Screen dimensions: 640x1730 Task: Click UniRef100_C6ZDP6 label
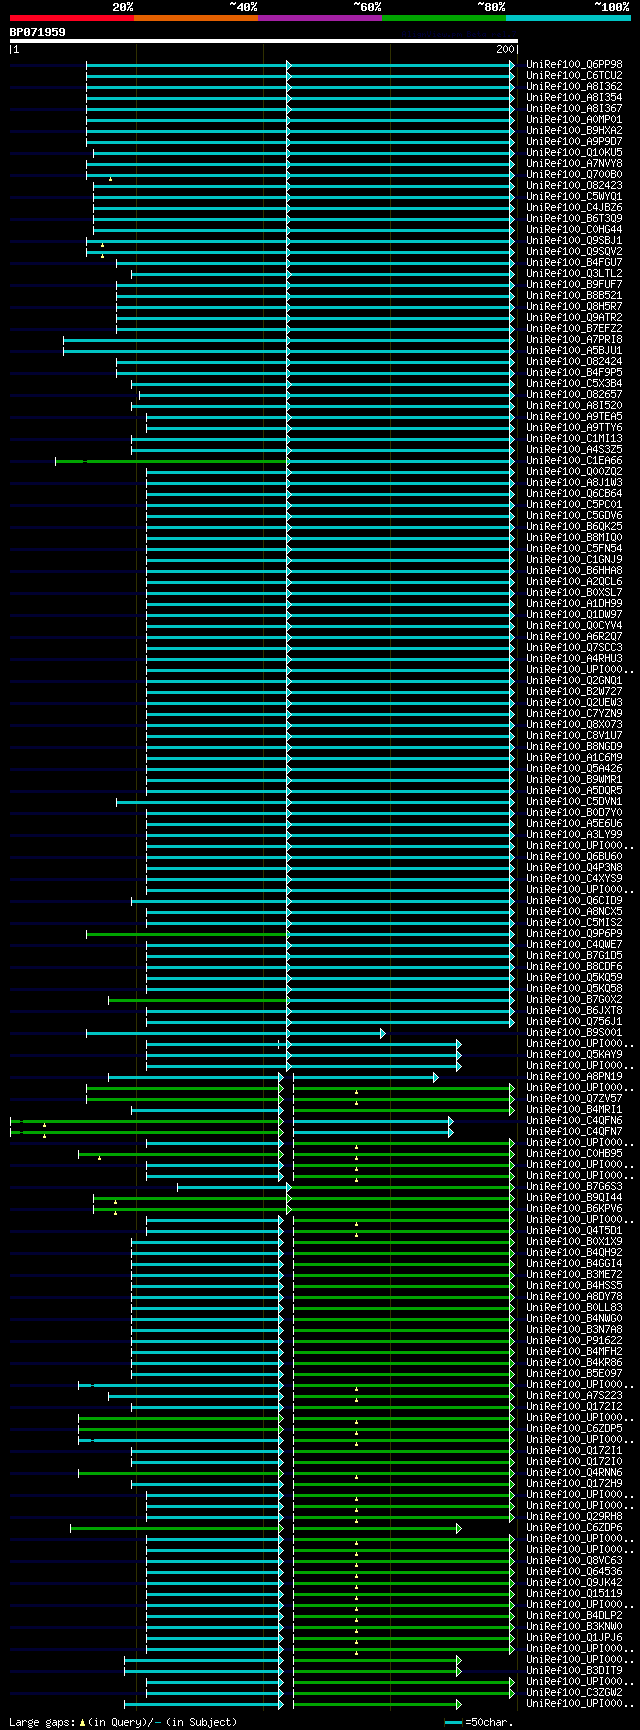pos(574,1527)
